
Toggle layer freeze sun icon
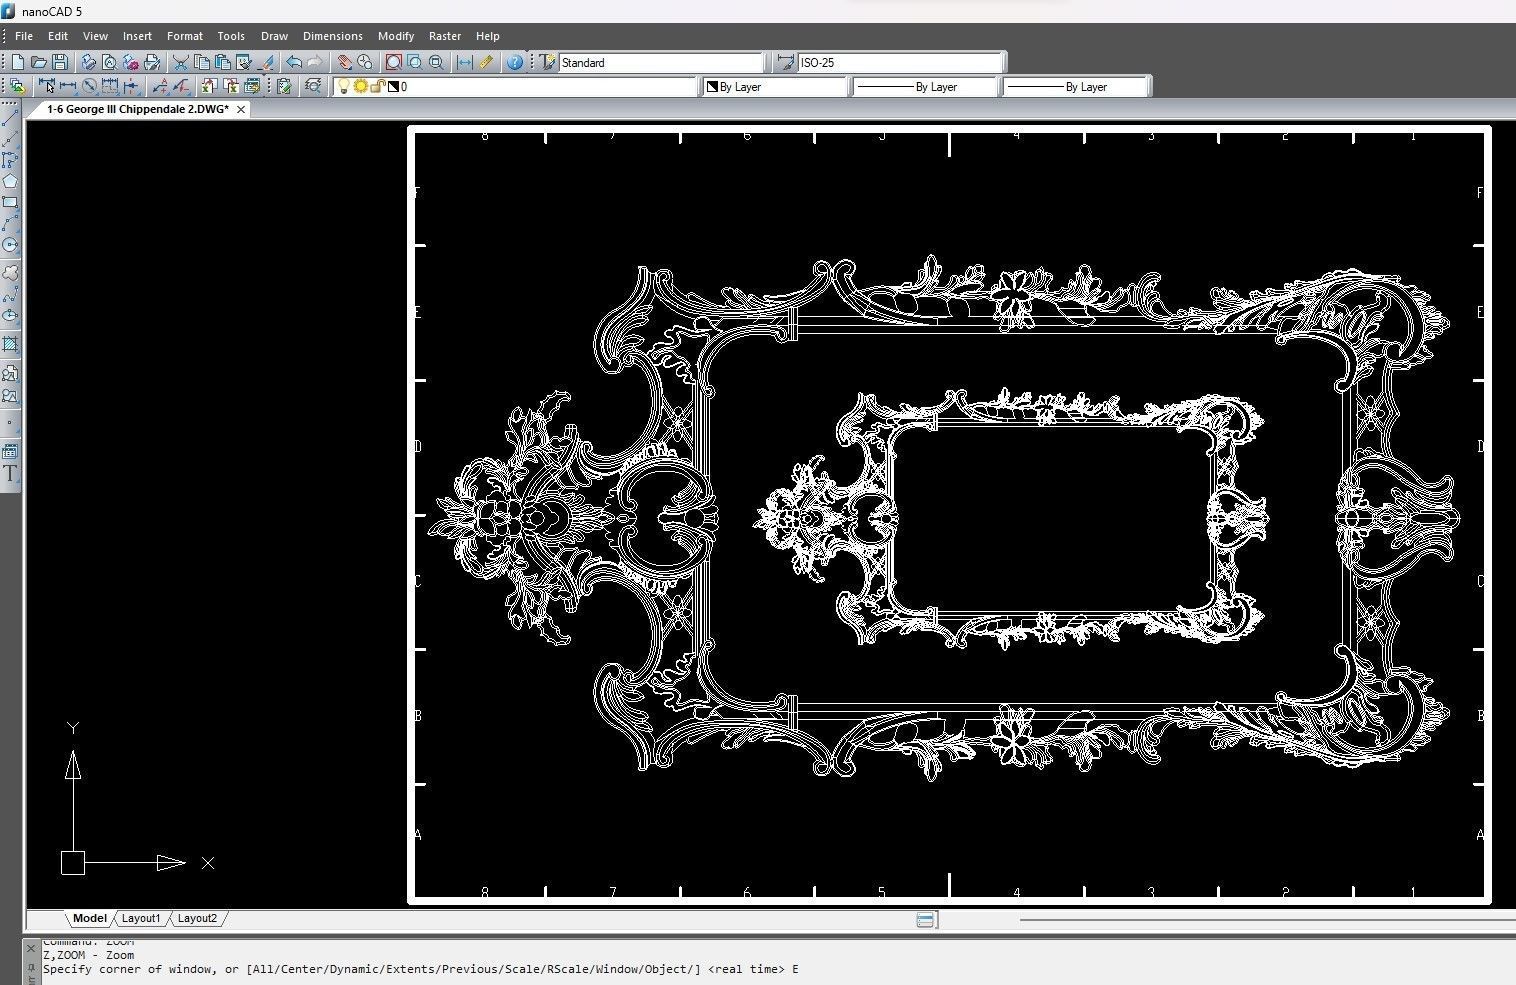[x=360, y=87]
